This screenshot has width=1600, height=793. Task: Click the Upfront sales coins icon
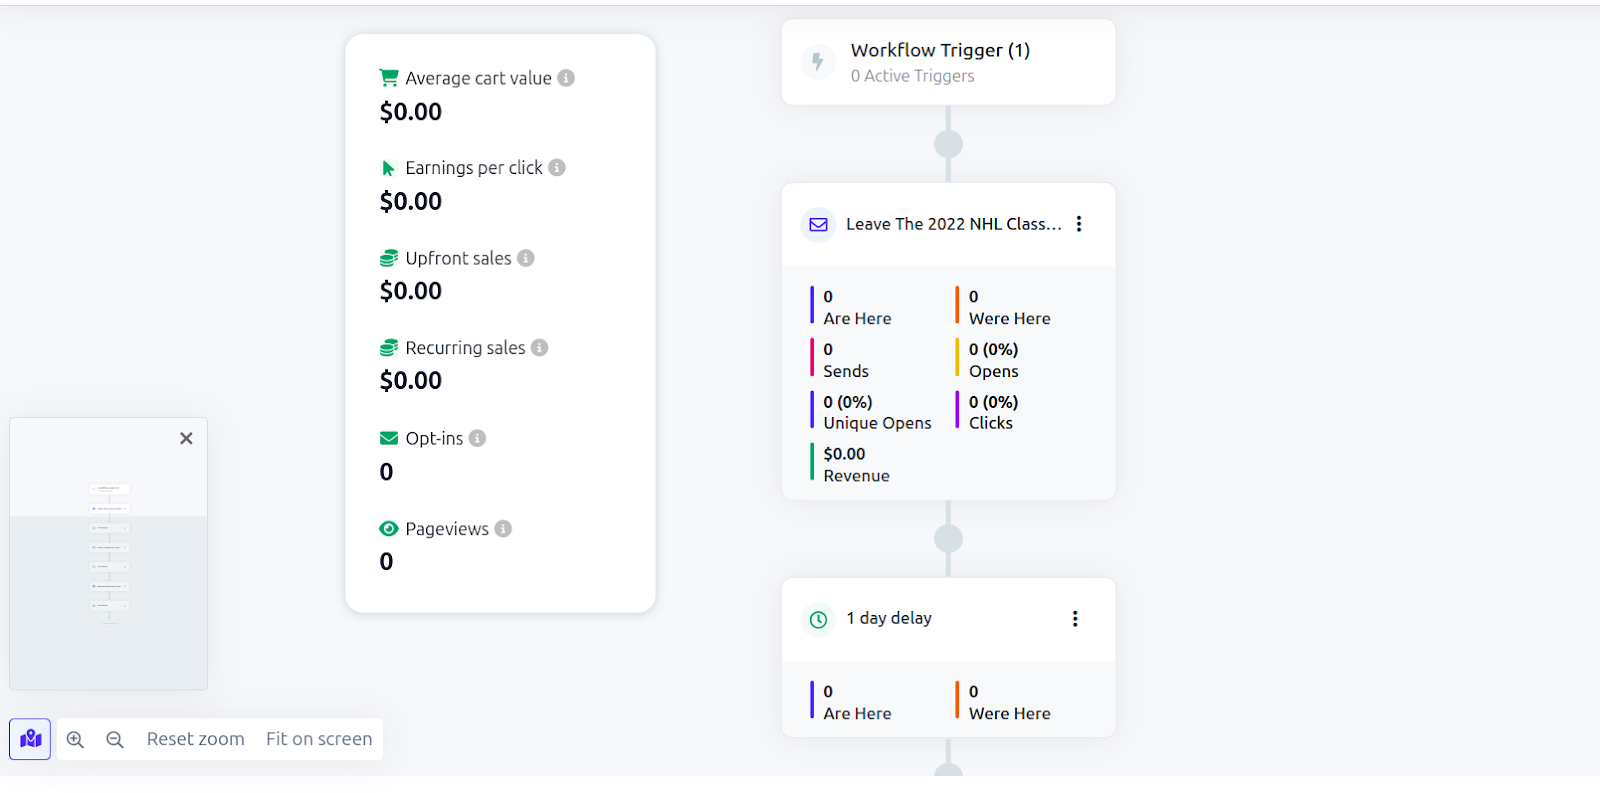pos(389,258)
